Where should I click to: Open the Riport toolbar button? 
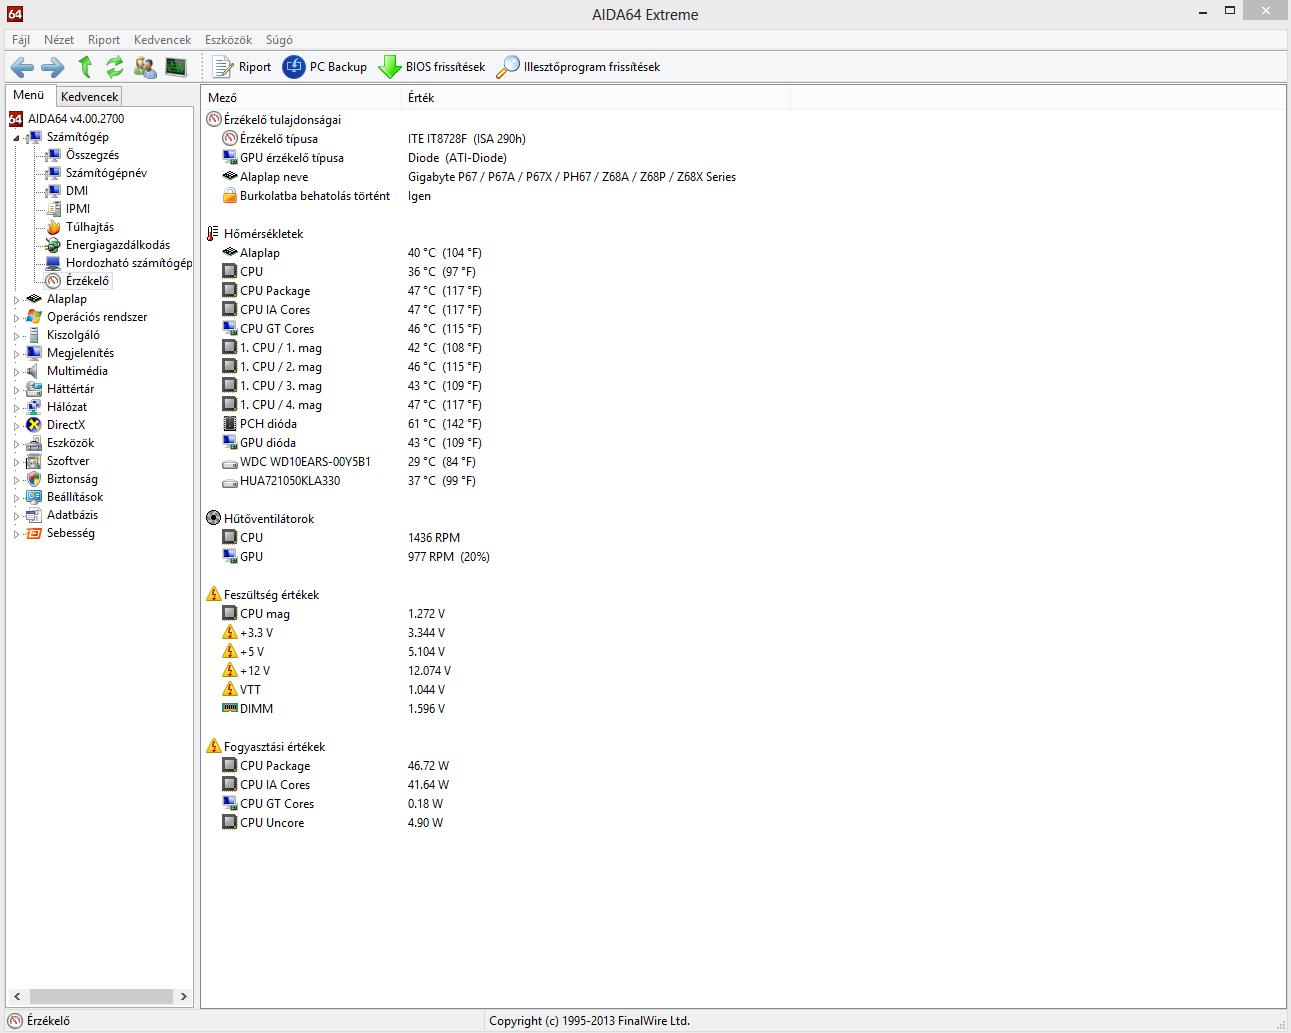(242, 67)
